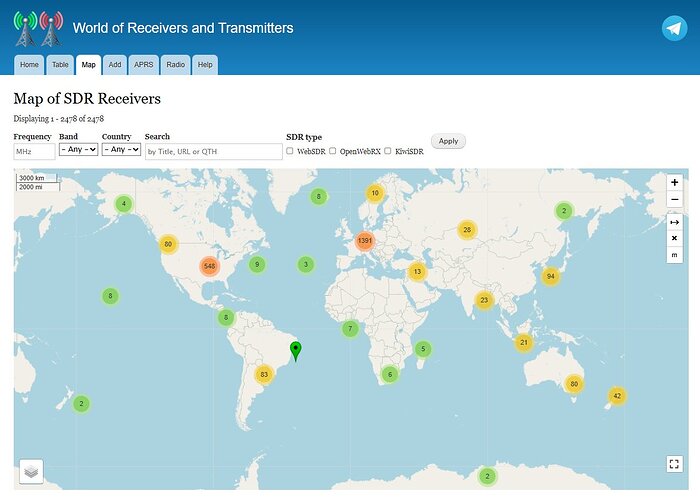Image resolution: width=700 pixels, height=500 pixels.
Task: Open the Country dropdown
Action: click(121, 149)
